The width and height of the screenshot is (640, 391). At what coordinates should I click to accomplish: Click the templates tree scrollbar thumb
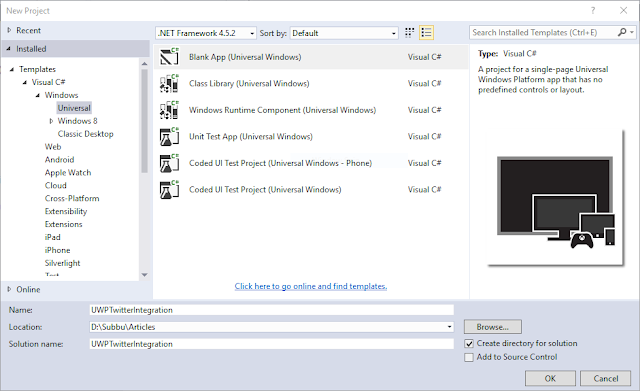click(144, 121)
